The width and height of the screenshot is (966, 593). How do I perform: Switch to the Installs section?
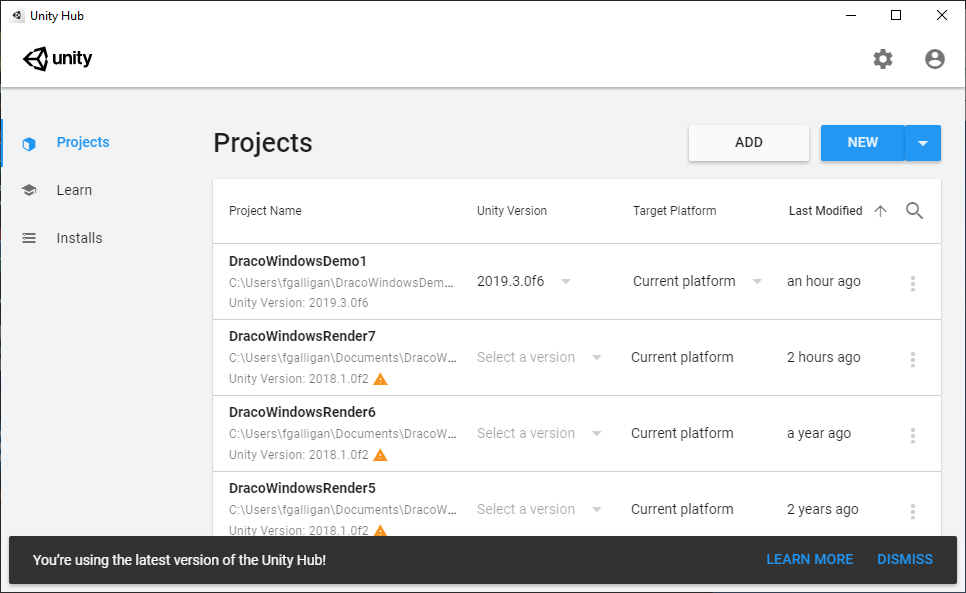(79, 238)
